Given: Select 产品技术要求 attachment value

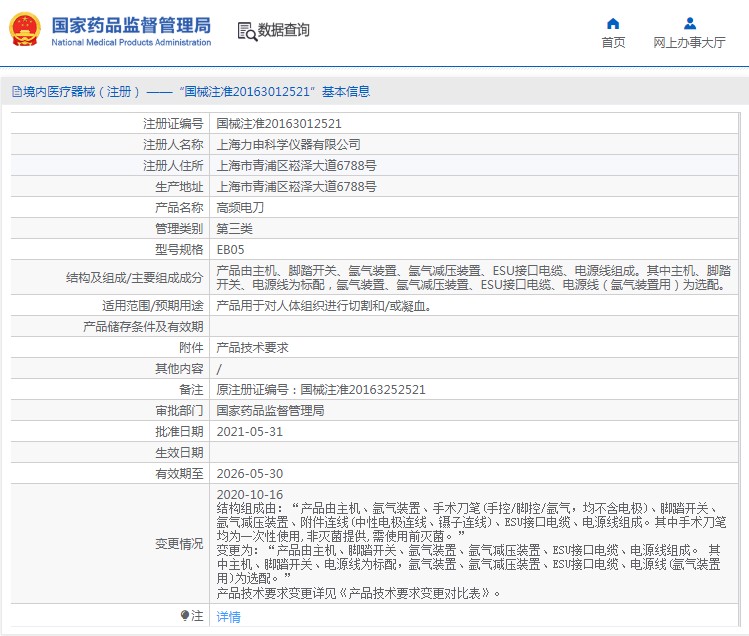Looking at the screenshot, I should point(253,348).
